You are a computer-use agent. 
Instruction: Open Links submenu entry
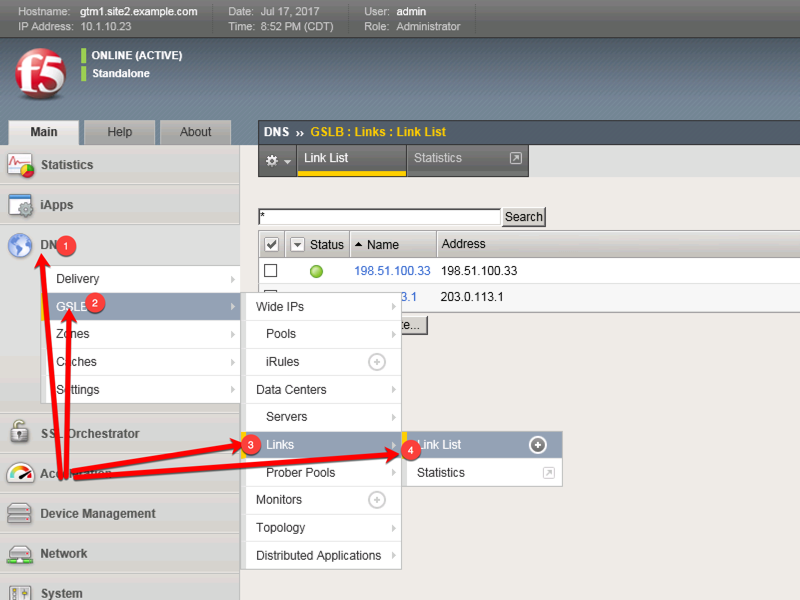pyautogui.click(x=323, y=445)
